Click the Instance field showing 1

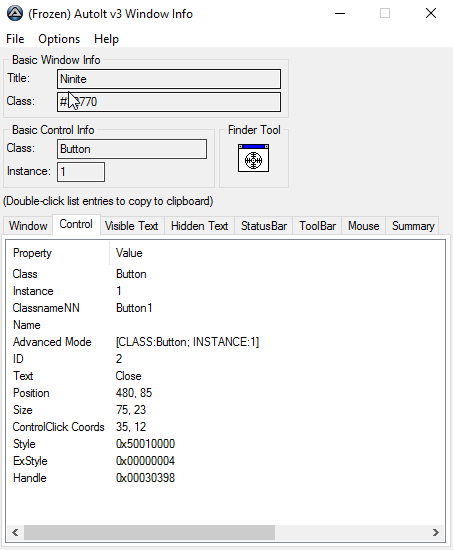tap(81, 172)
